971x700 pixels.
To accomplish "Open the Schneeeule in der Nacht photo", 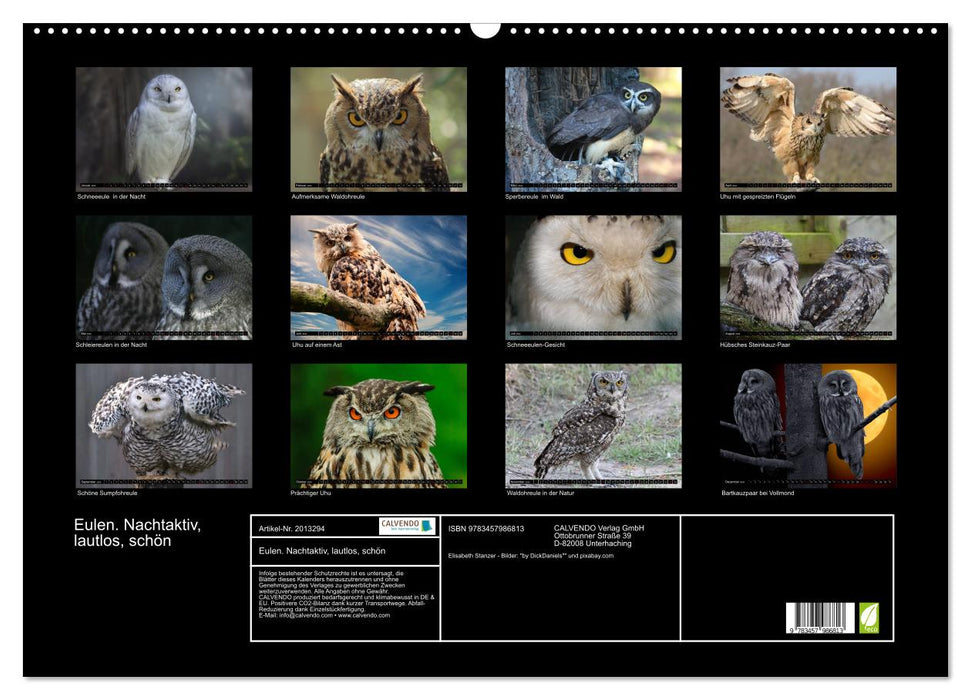I will [x=164, y=129].
